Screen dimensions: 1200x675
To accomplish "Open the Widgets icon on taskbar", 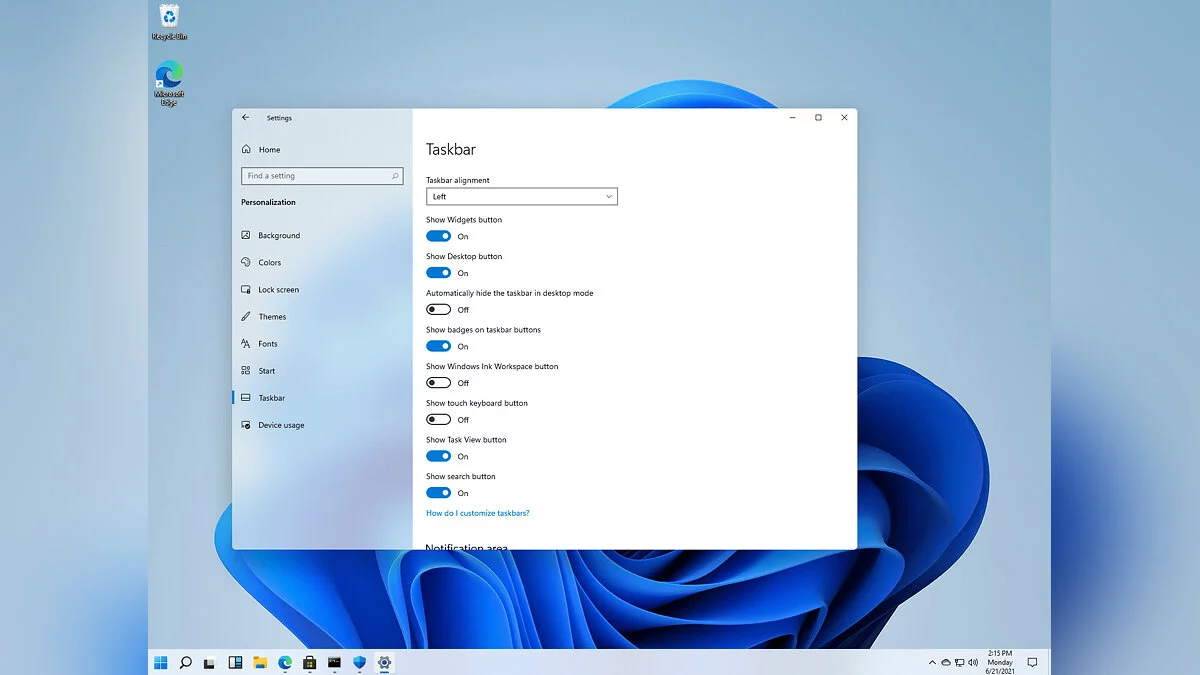I will pos(235,662).
